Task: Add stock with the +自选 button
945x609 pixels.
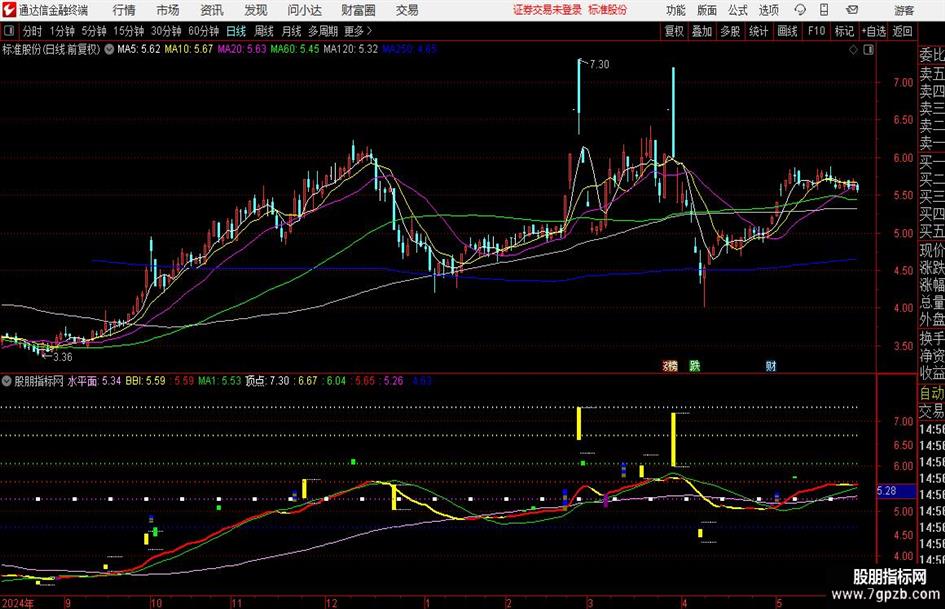Action: click(874, 31)
